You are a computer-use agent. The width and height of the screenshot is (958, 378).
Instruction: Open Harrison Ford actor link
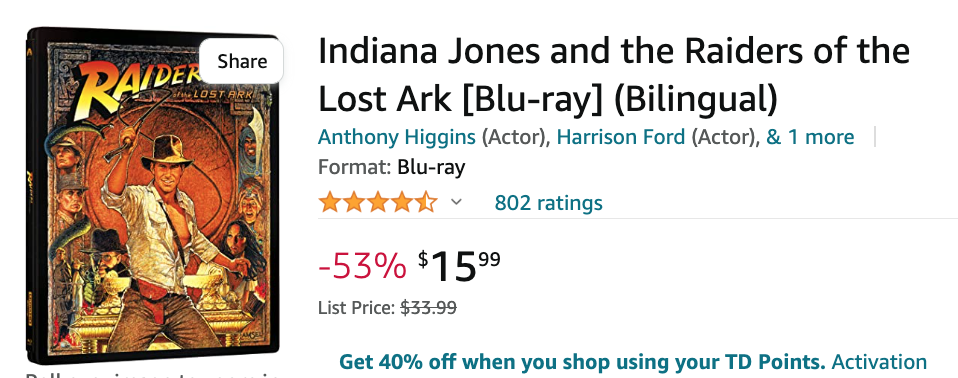(x=621, y=137)
